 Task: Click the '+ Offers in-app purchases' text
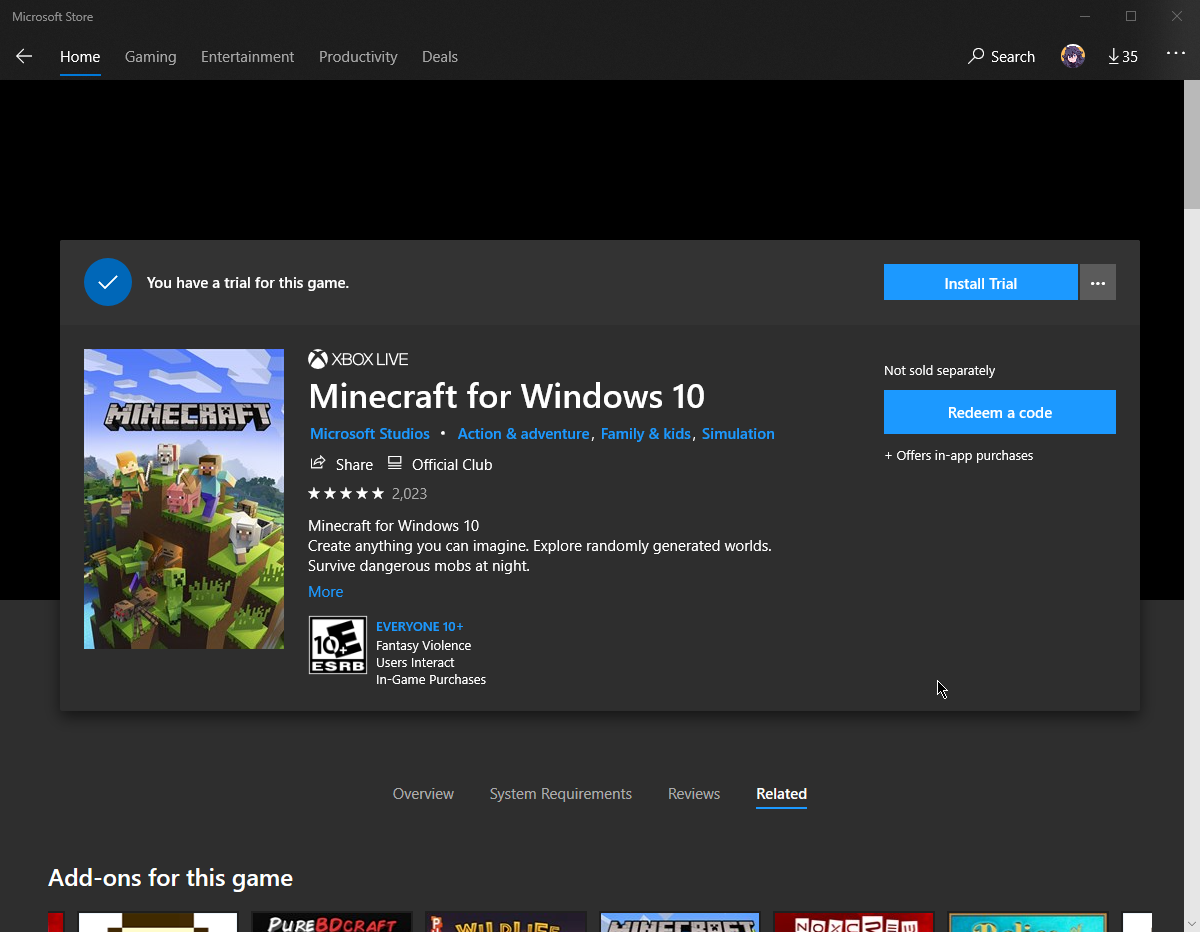point(959,456)
